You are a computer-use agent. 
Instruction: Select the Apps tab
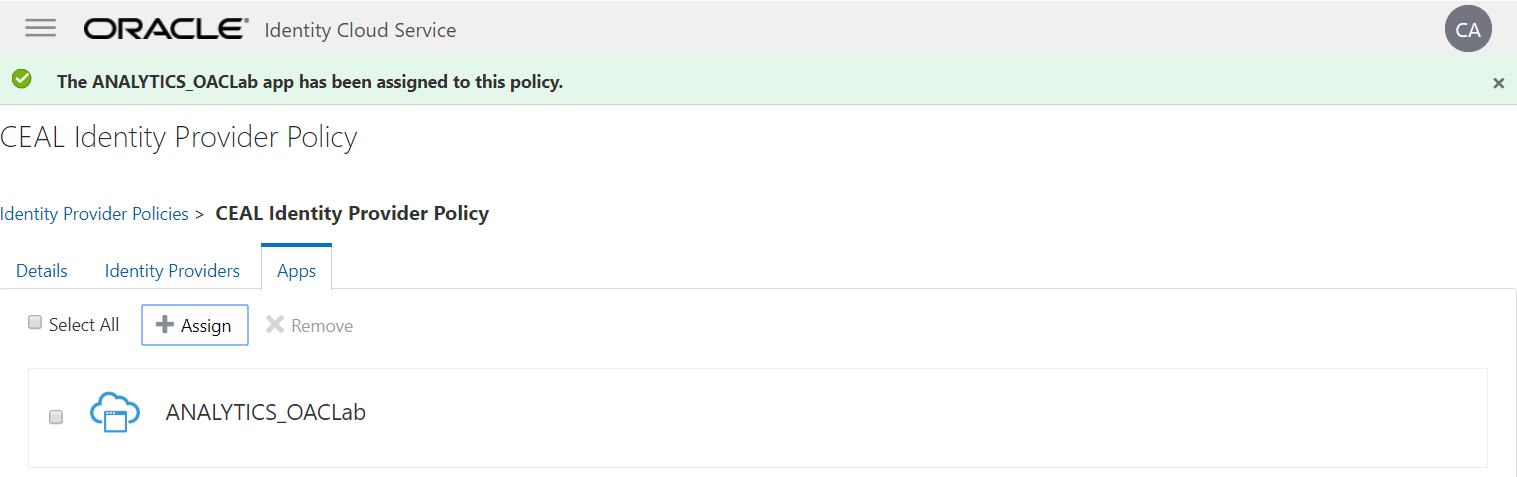(x=296, y=271)
